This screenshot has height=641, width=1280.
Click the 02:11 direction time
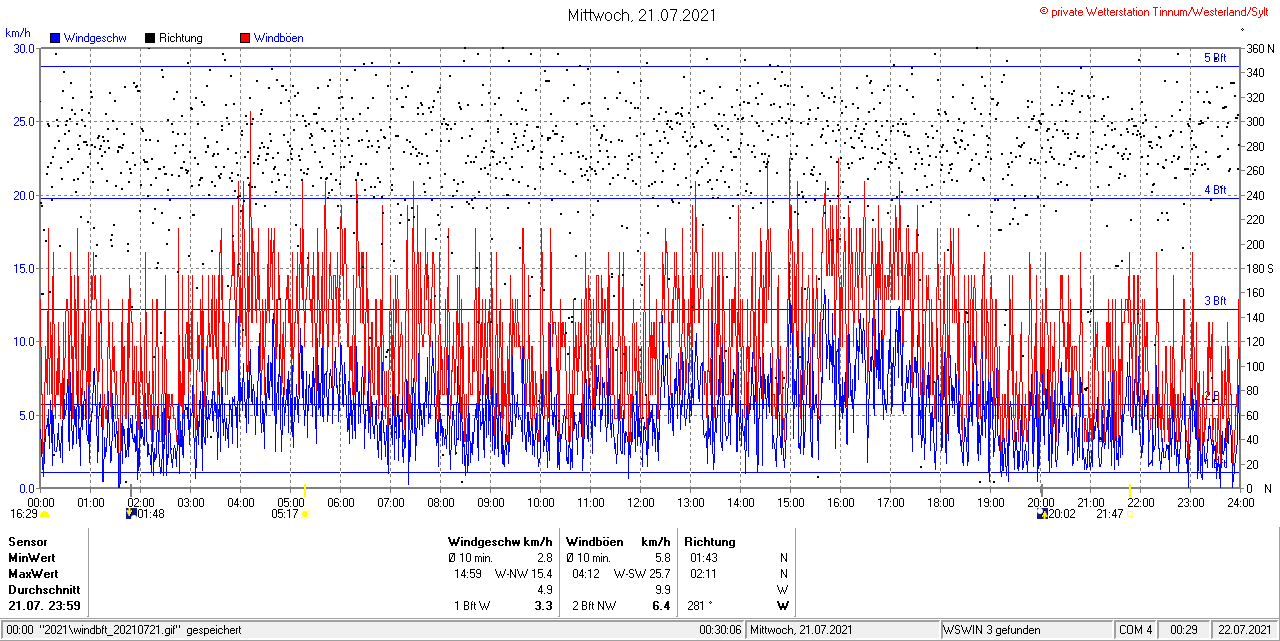point(704,574)
